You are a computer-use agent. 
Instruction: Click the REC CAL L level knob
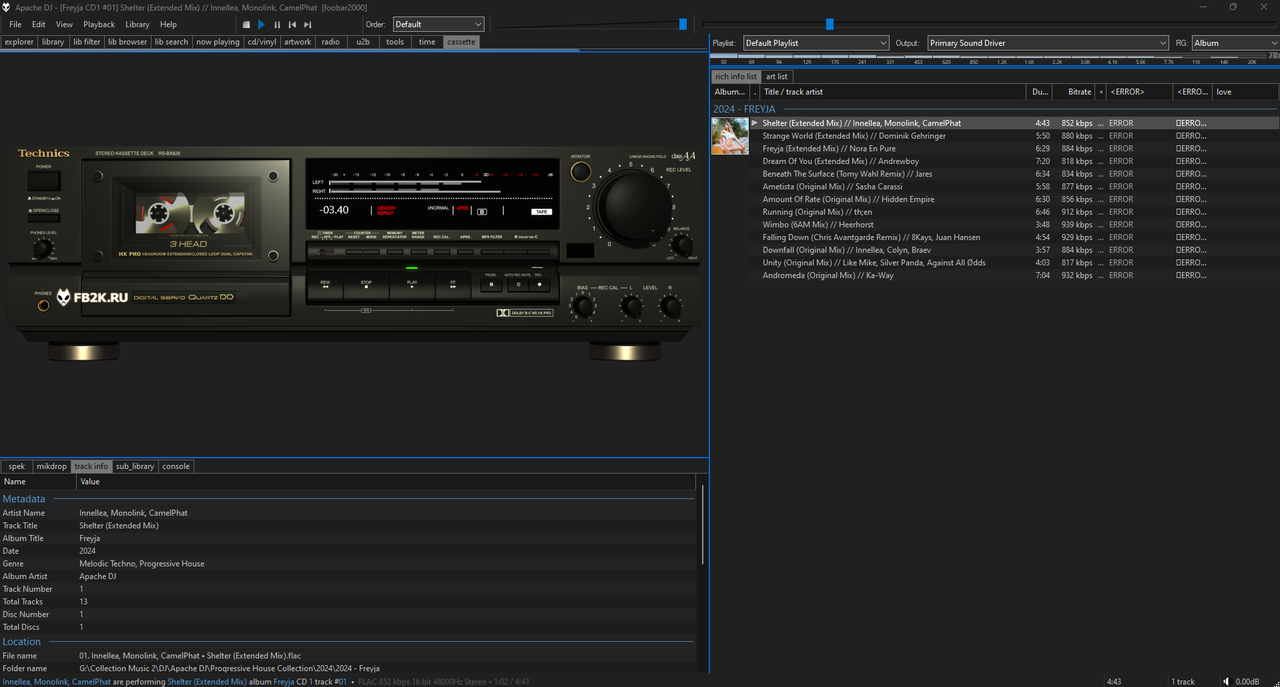[631, 306]
